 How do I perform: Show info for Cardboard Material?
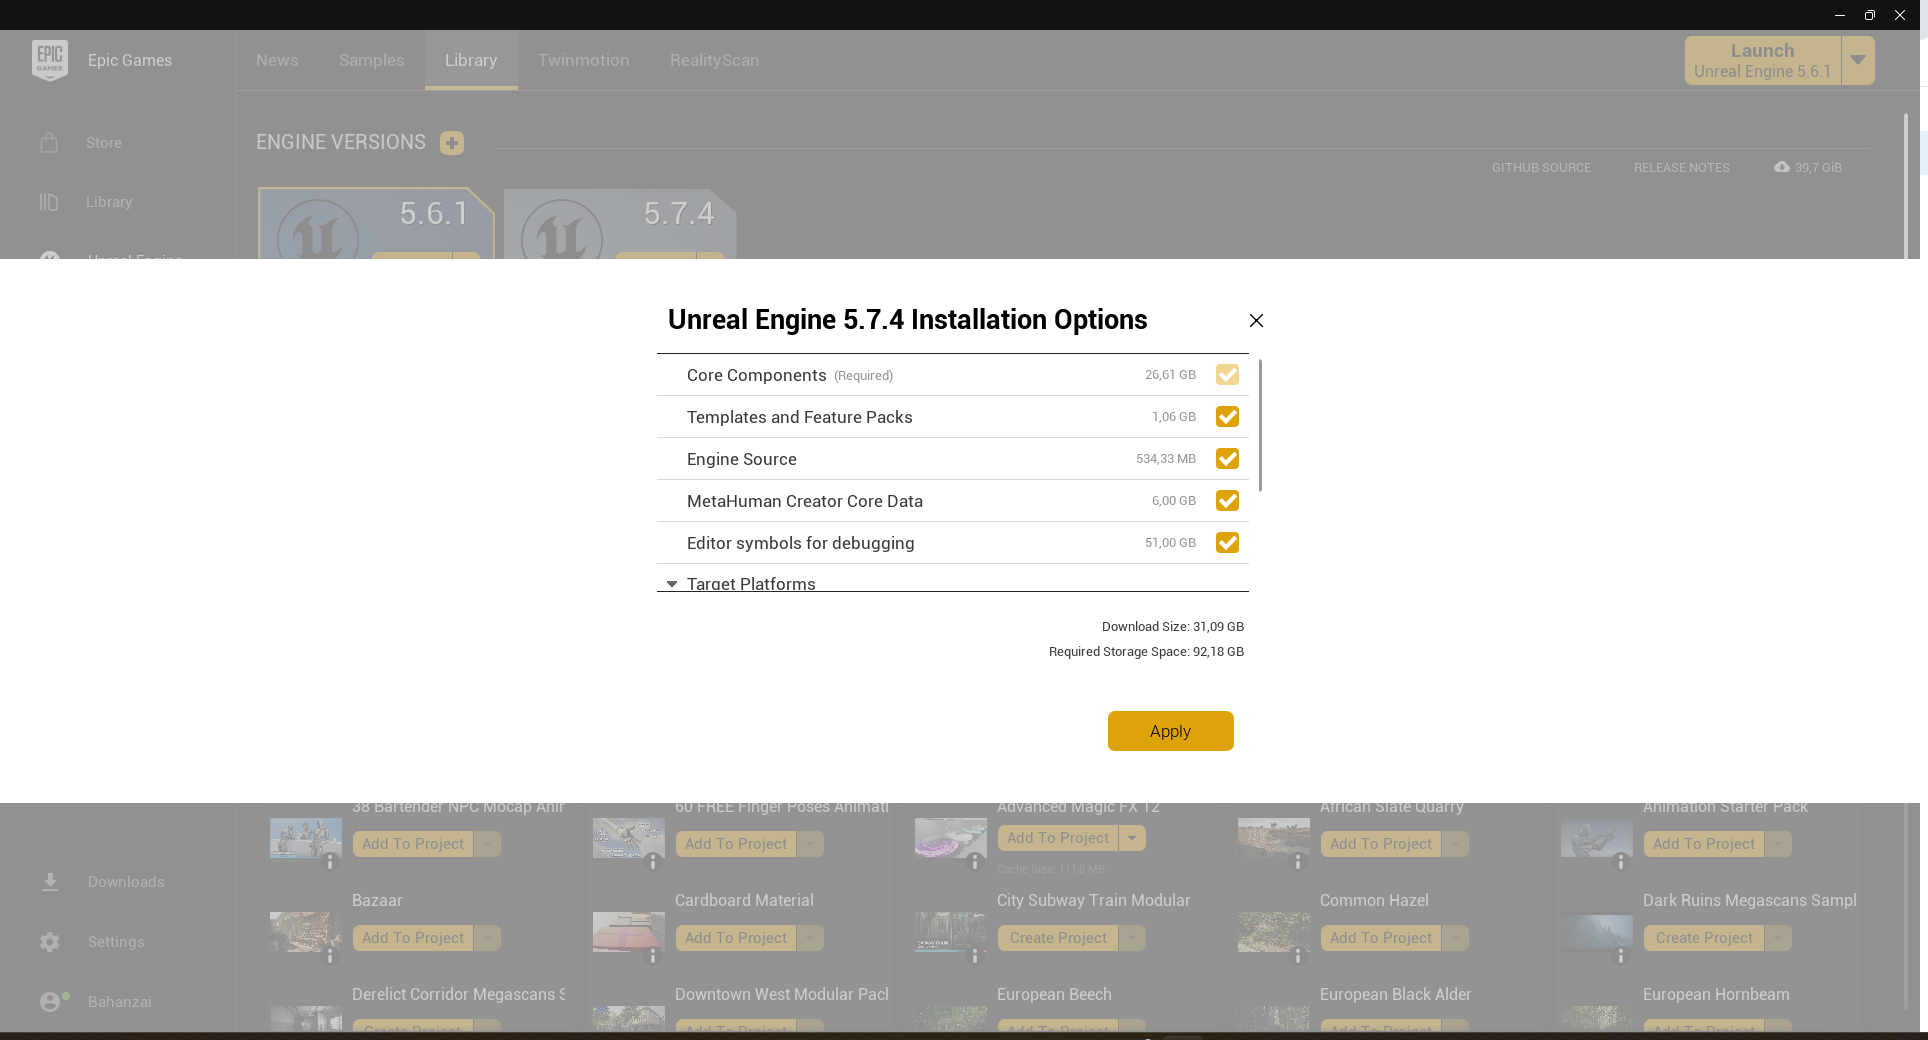[x=653, y=956]
